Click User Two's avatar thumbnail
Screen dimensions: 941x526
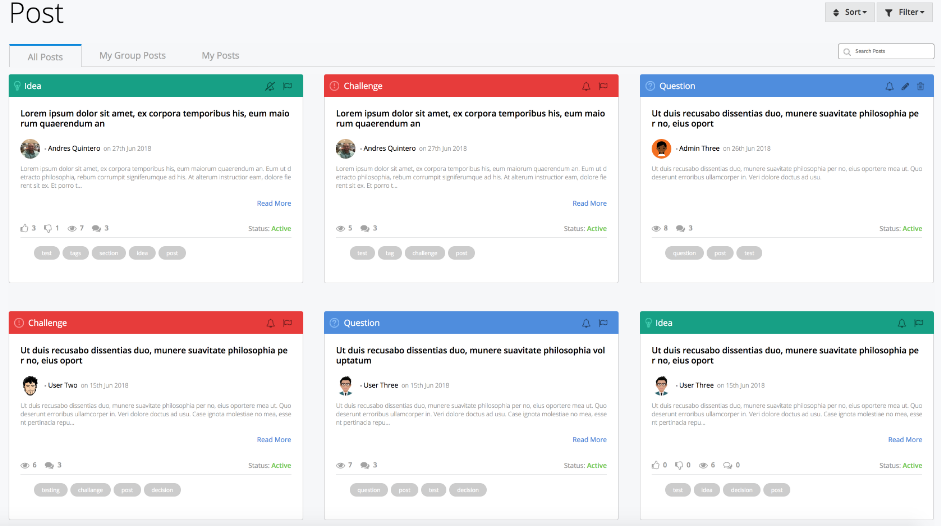click(x=30, y=385)
